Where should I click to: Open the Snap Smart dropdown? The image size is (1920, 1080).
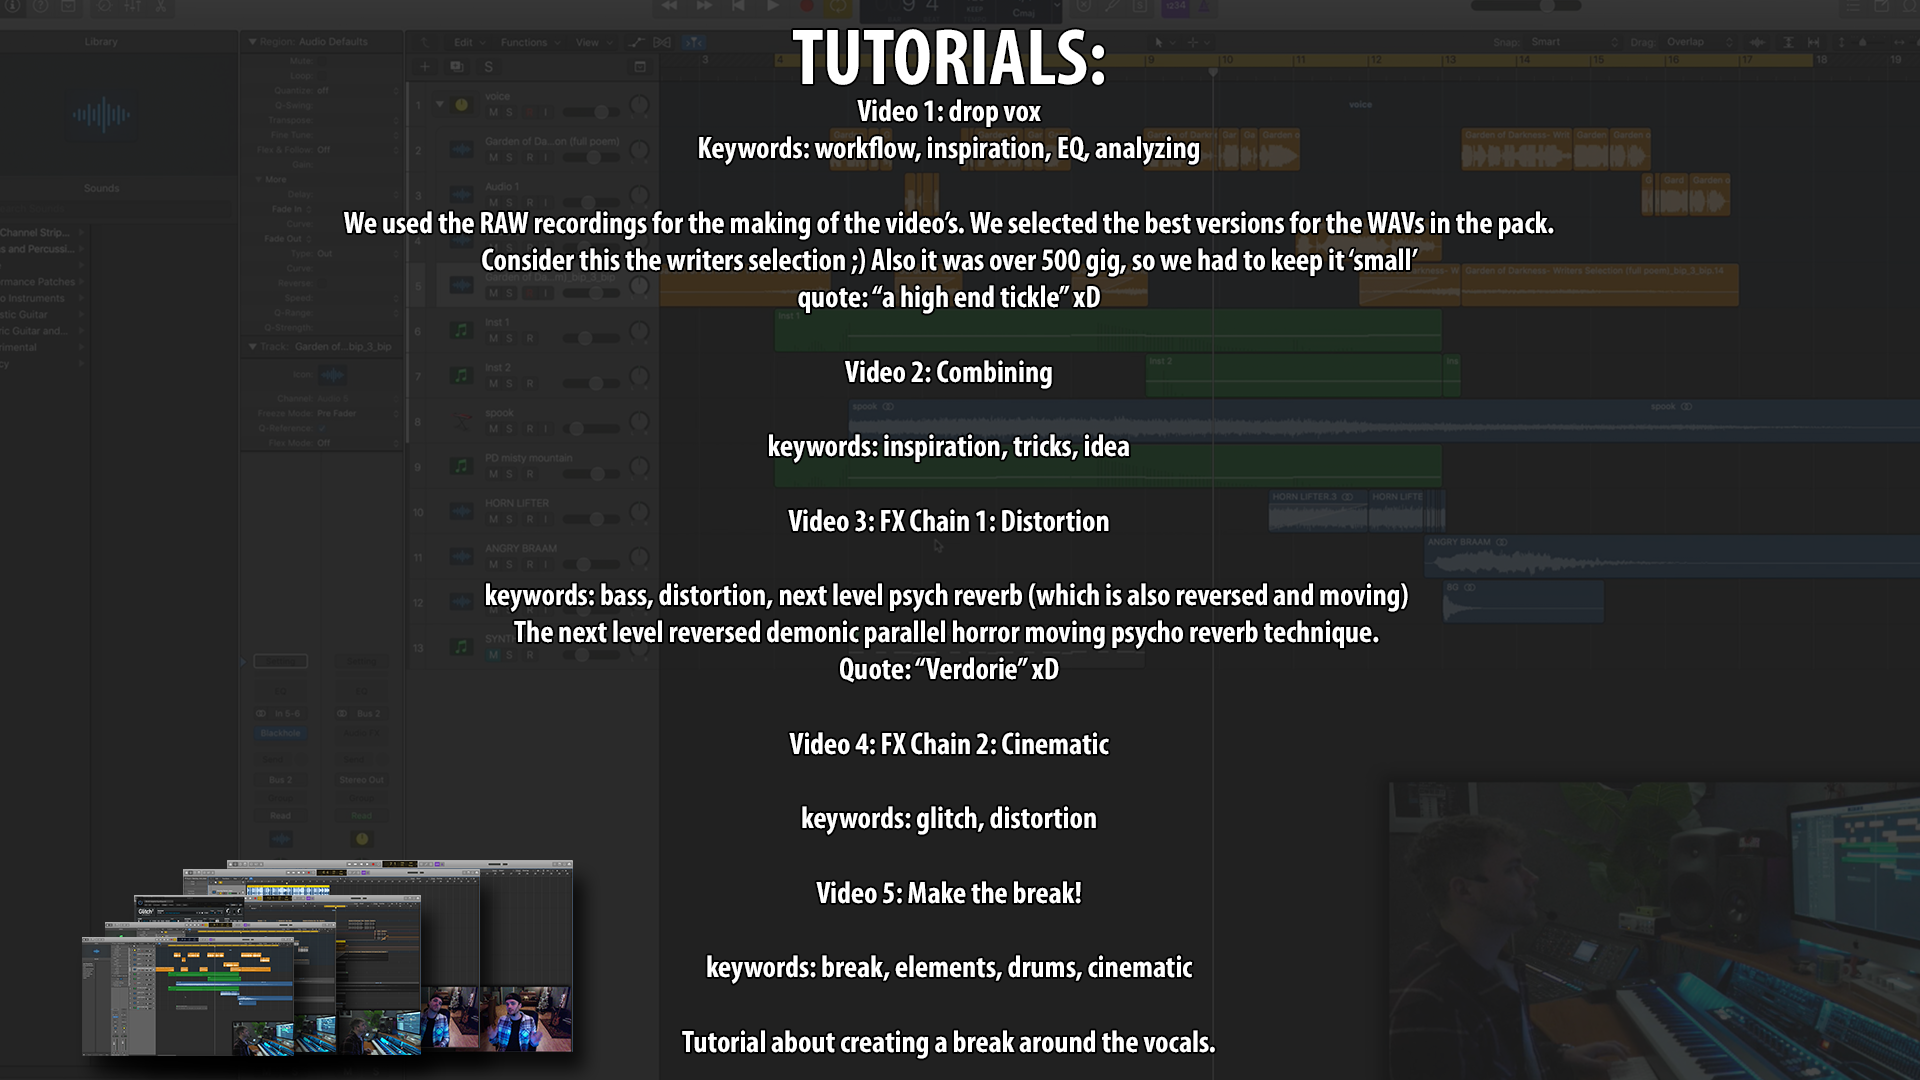1574,42
